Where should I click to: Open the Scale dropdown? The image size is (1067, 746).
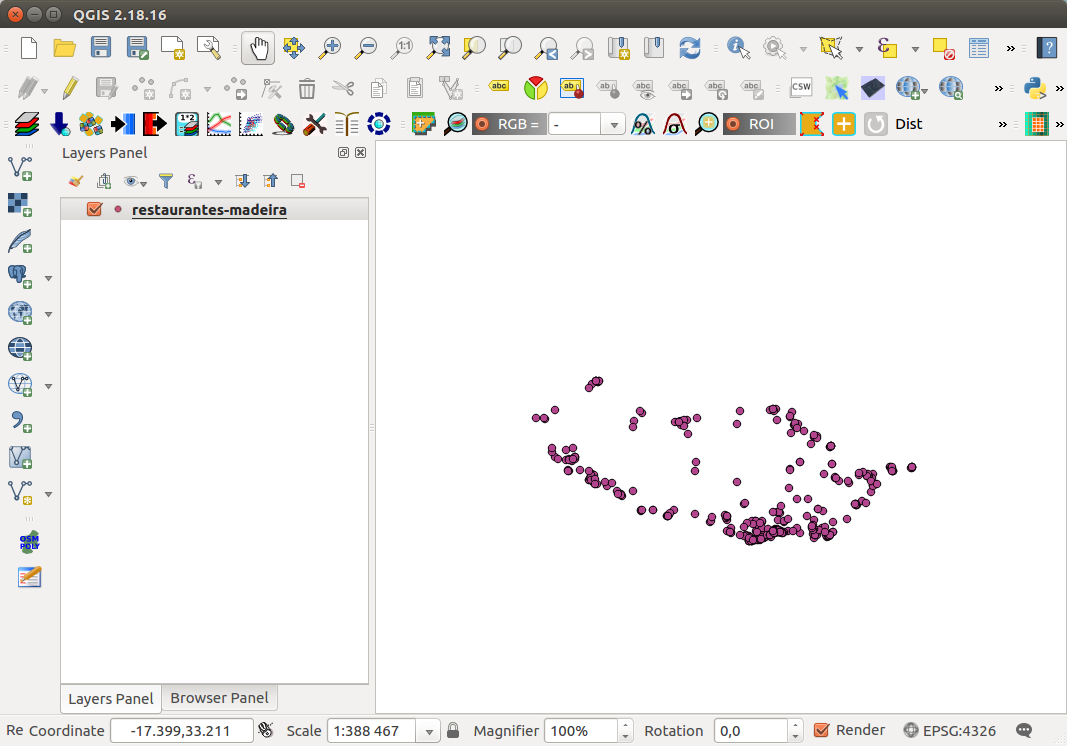pos(429,731)
